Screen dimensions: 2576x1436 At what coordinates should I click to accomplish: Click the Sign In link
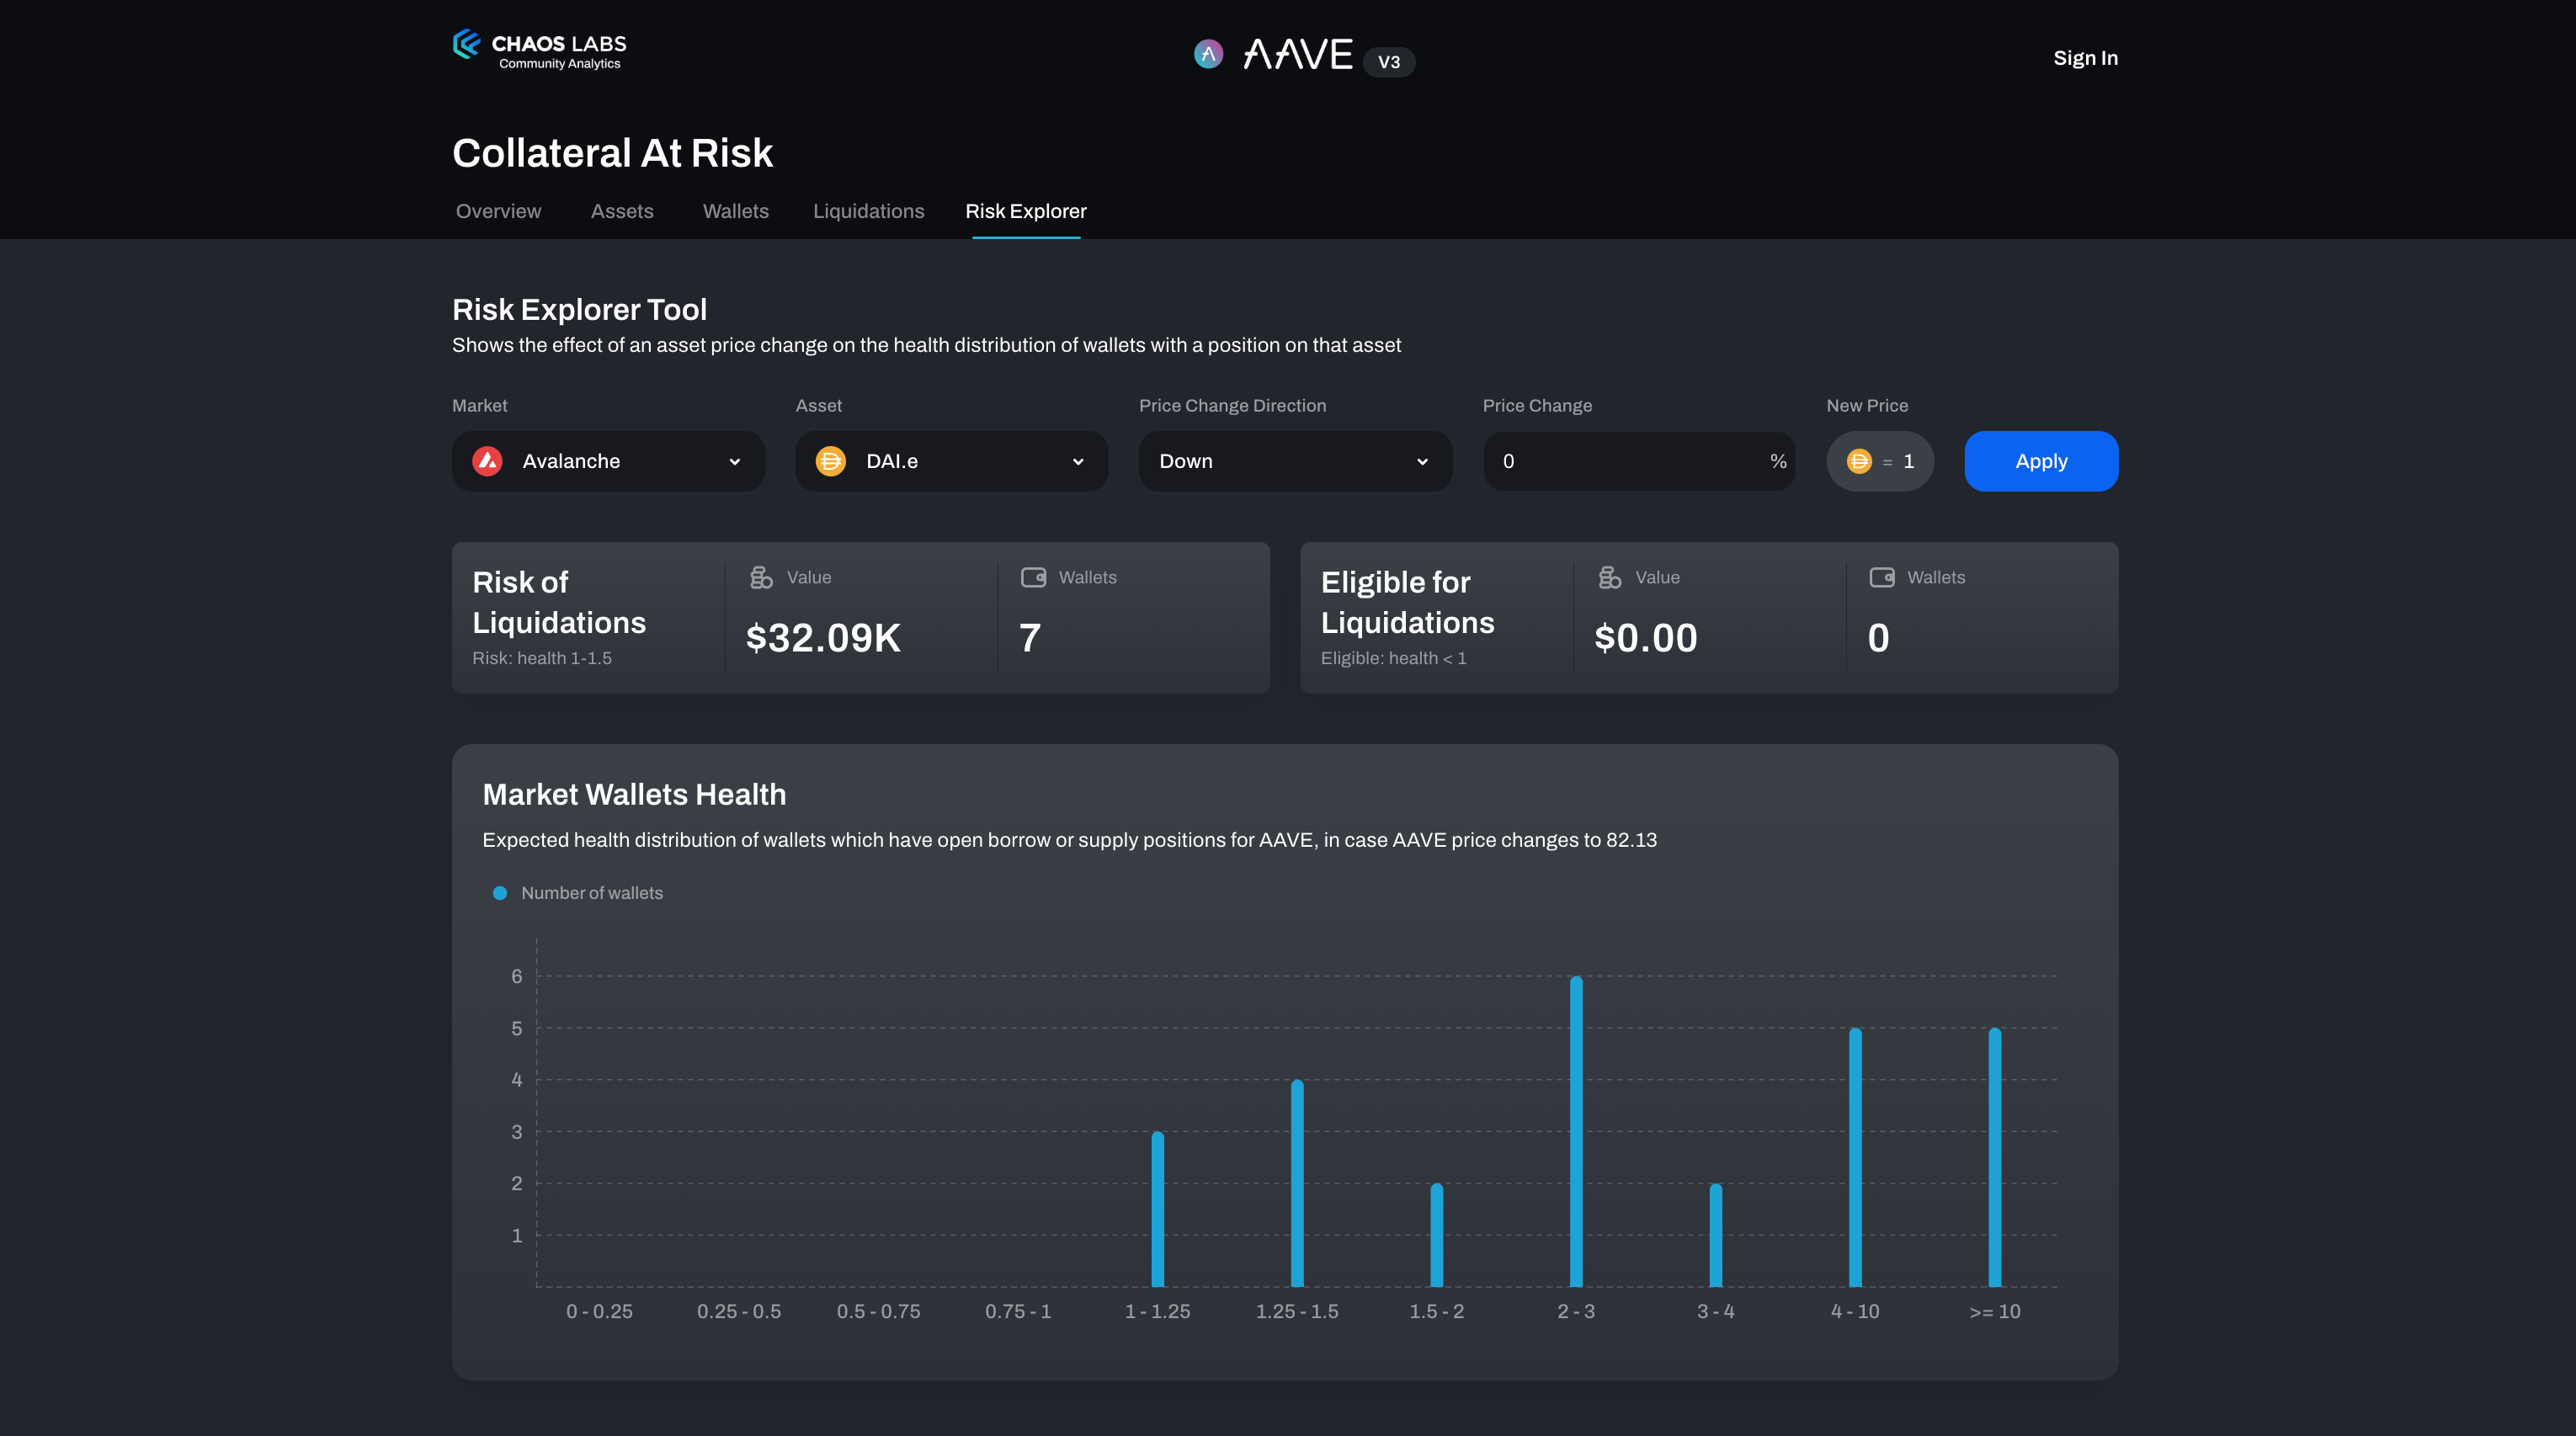tap(2086, 57)
